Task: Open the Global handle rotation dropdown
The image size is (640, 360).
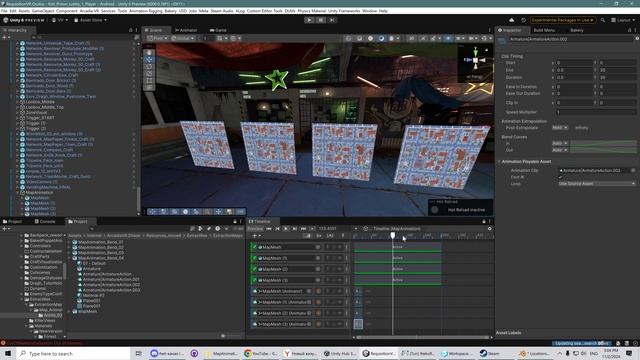Action: click(x=183, y=38)
